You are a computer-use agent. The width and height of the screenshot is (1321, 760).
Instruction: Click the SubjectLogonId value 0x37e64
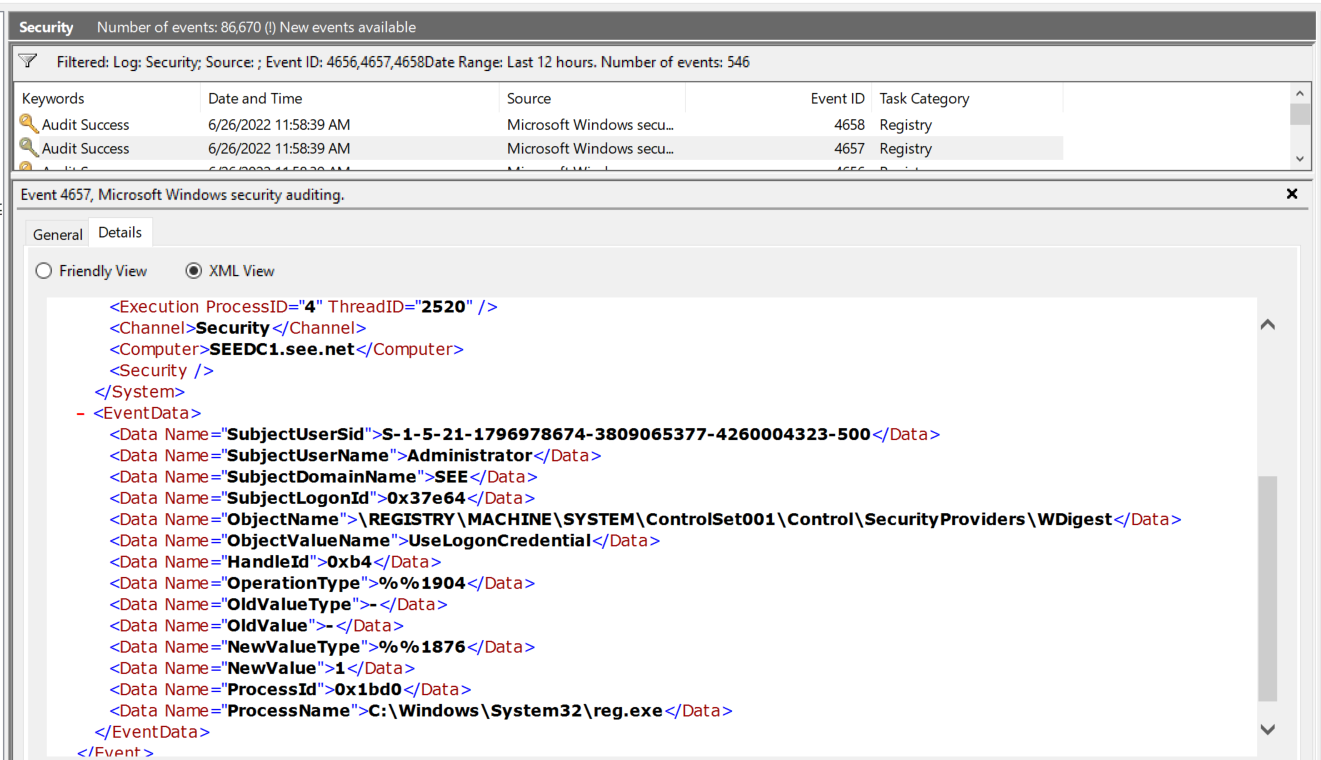coord(427,498)
